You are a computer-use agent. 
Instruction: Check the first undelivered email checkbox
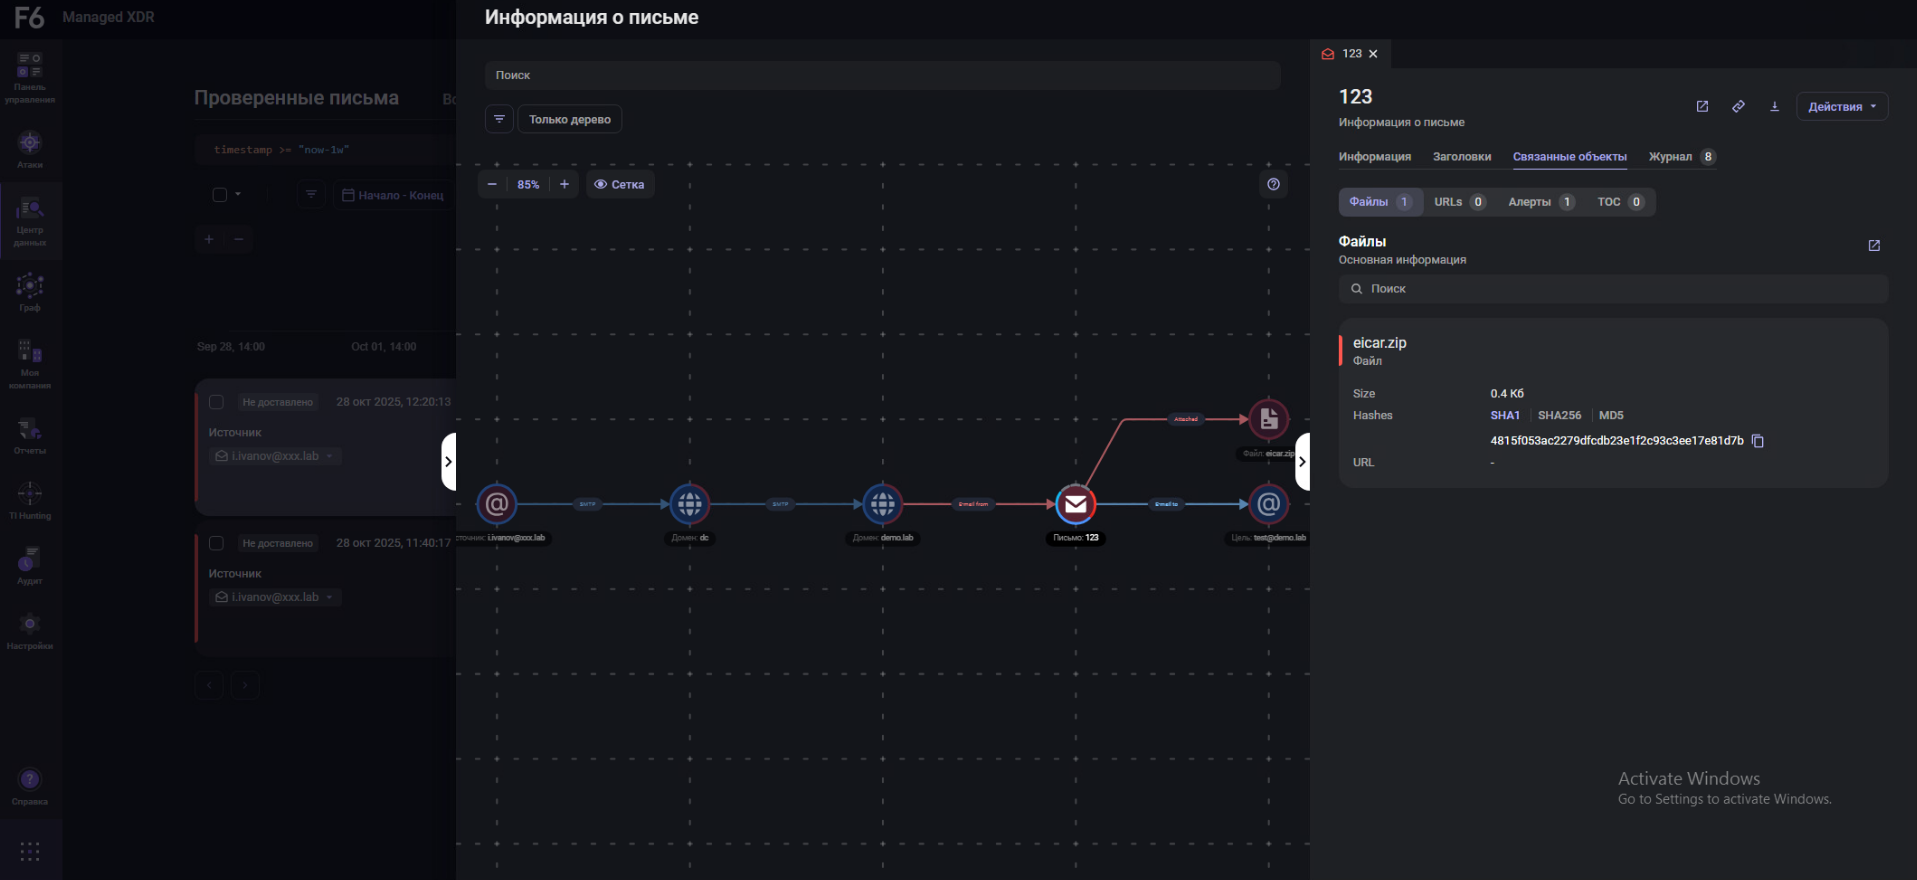[216, 402]
